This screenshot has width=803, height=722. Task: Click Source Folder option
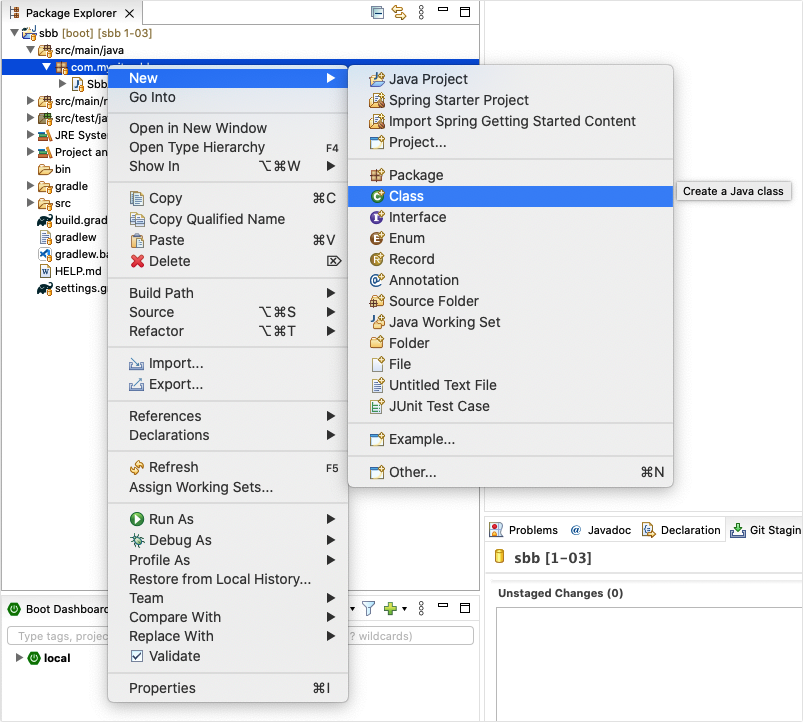510,301
